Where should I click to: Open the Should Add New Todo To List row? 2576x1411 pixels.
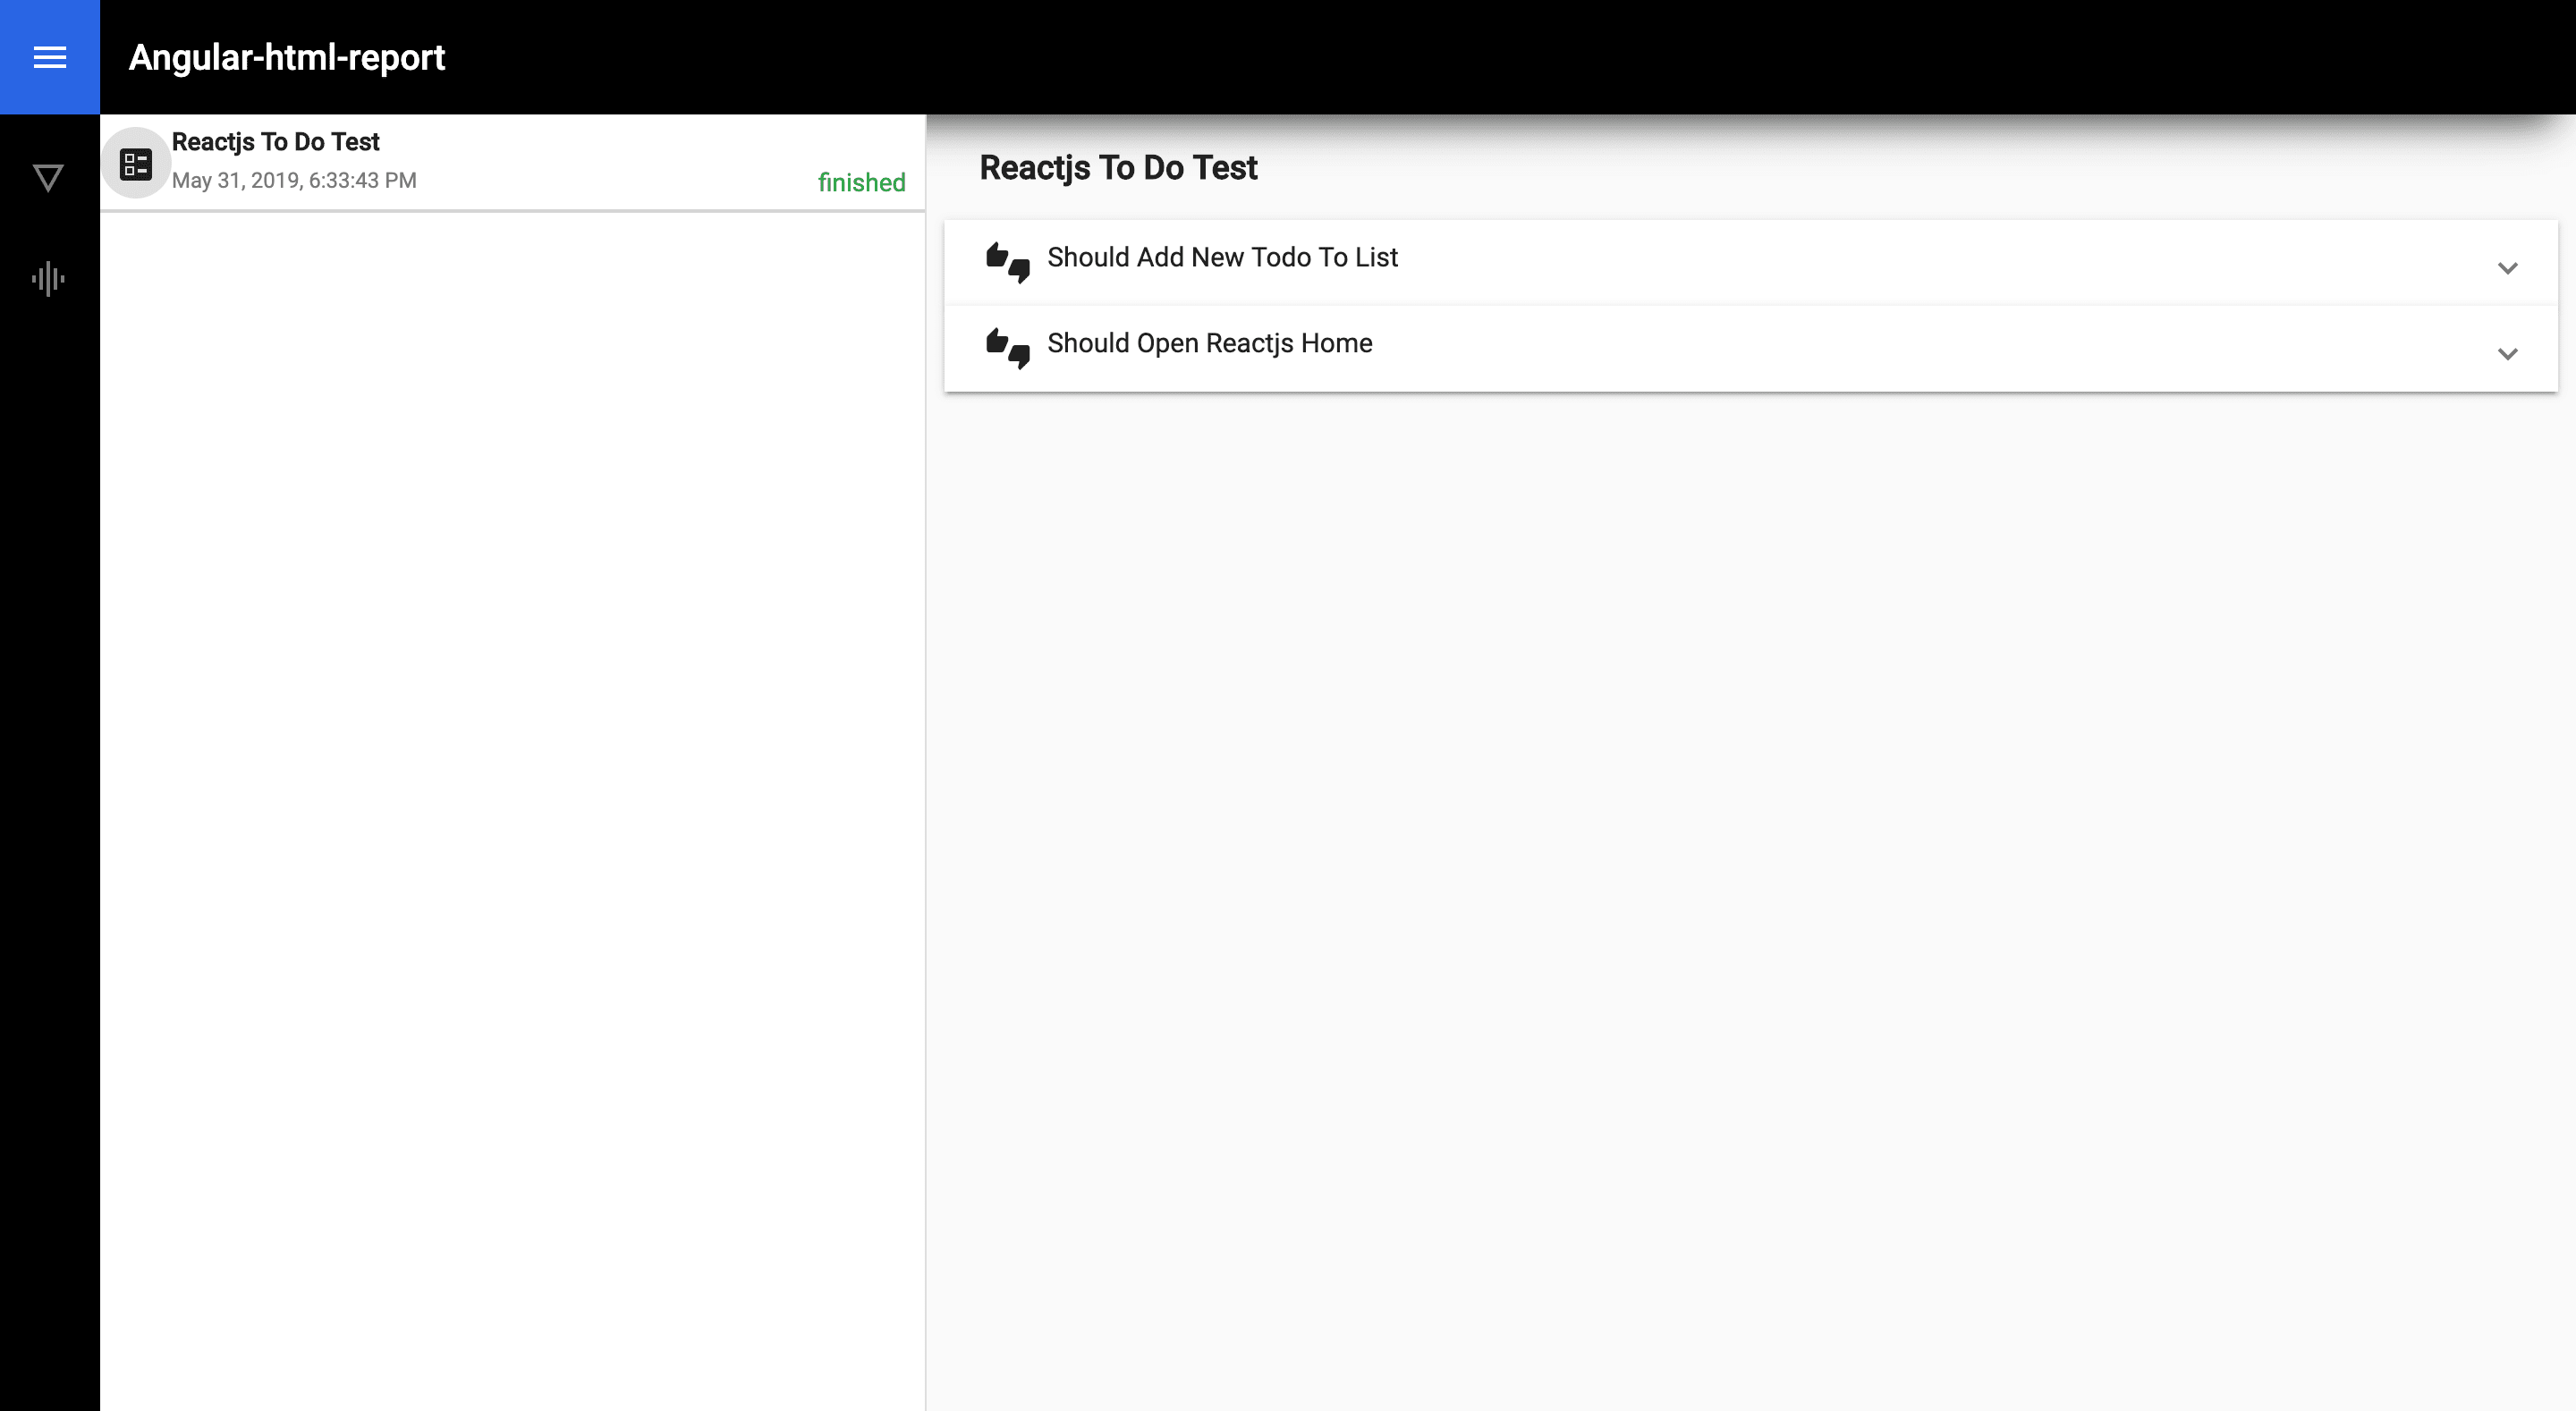click(x=1751, y=262)
